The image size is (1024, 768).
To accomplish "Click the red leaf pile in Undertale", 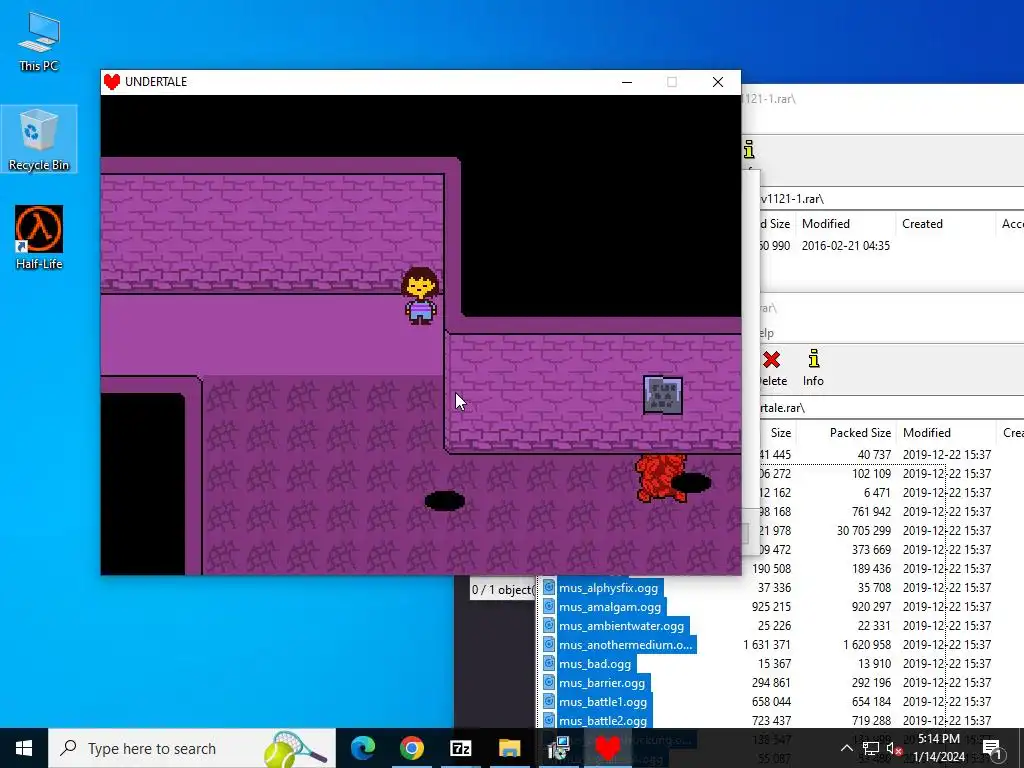I will tap(660, 478).
